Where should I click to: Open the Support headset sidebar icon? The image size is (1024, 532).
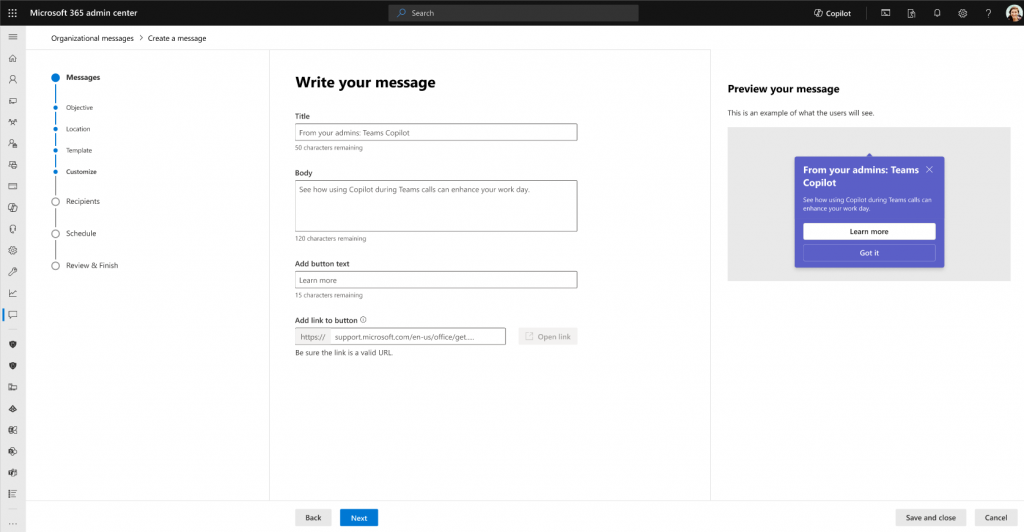12,229
